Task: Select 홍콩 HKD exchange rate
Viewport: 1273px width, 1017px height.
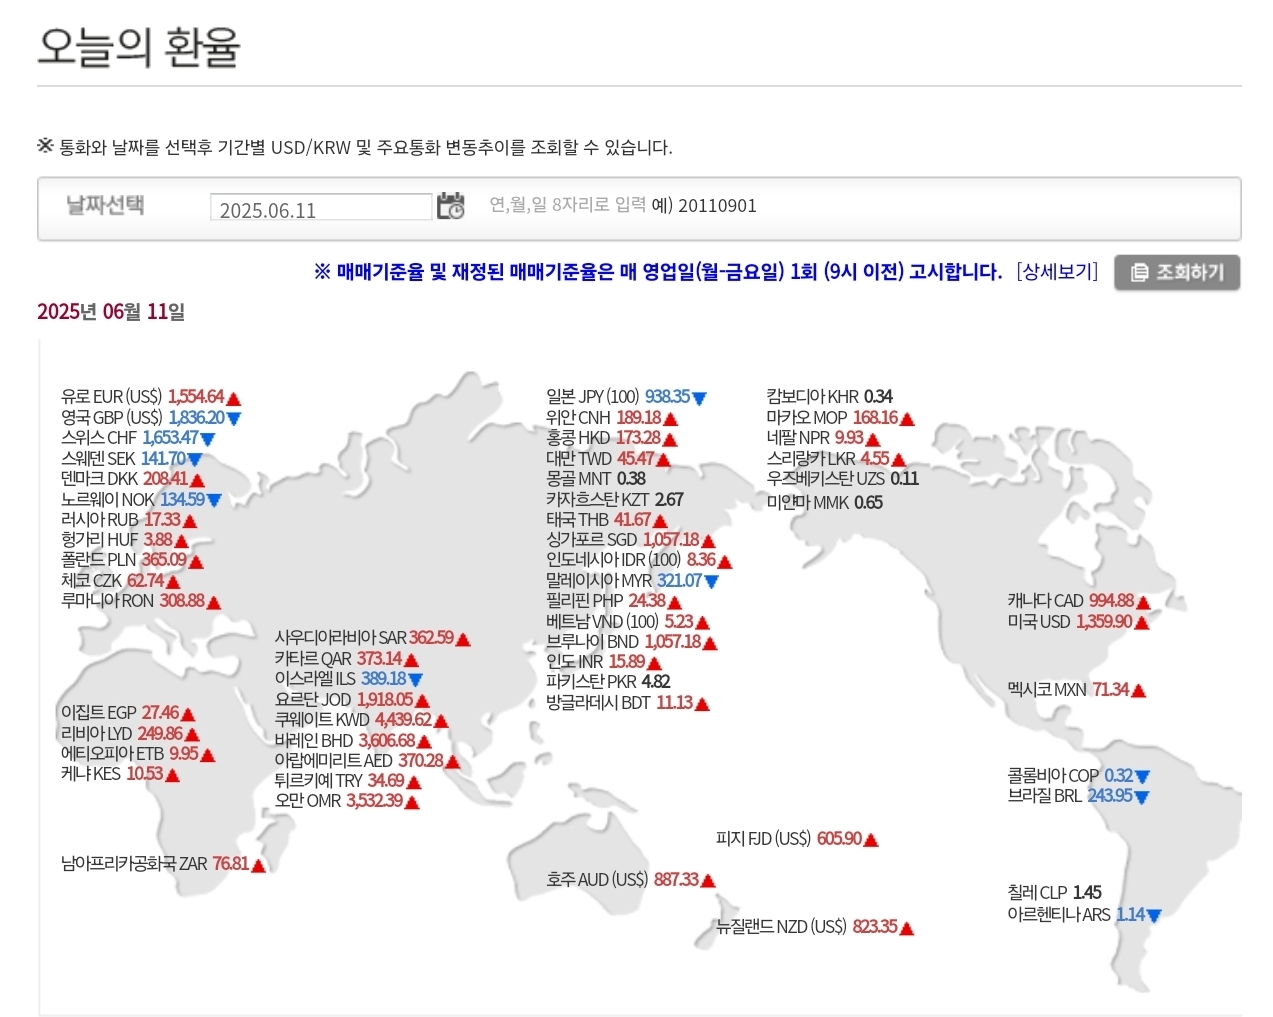Action: pyautogui.click(x=612, y=438)
